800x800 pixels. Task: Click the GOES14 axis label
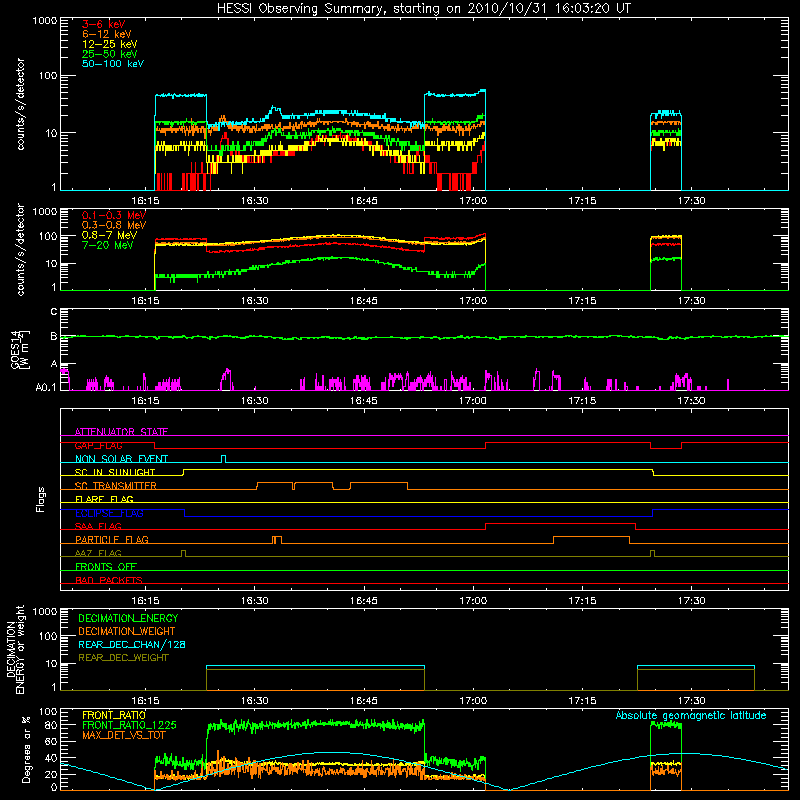click(x=20, y=350)
